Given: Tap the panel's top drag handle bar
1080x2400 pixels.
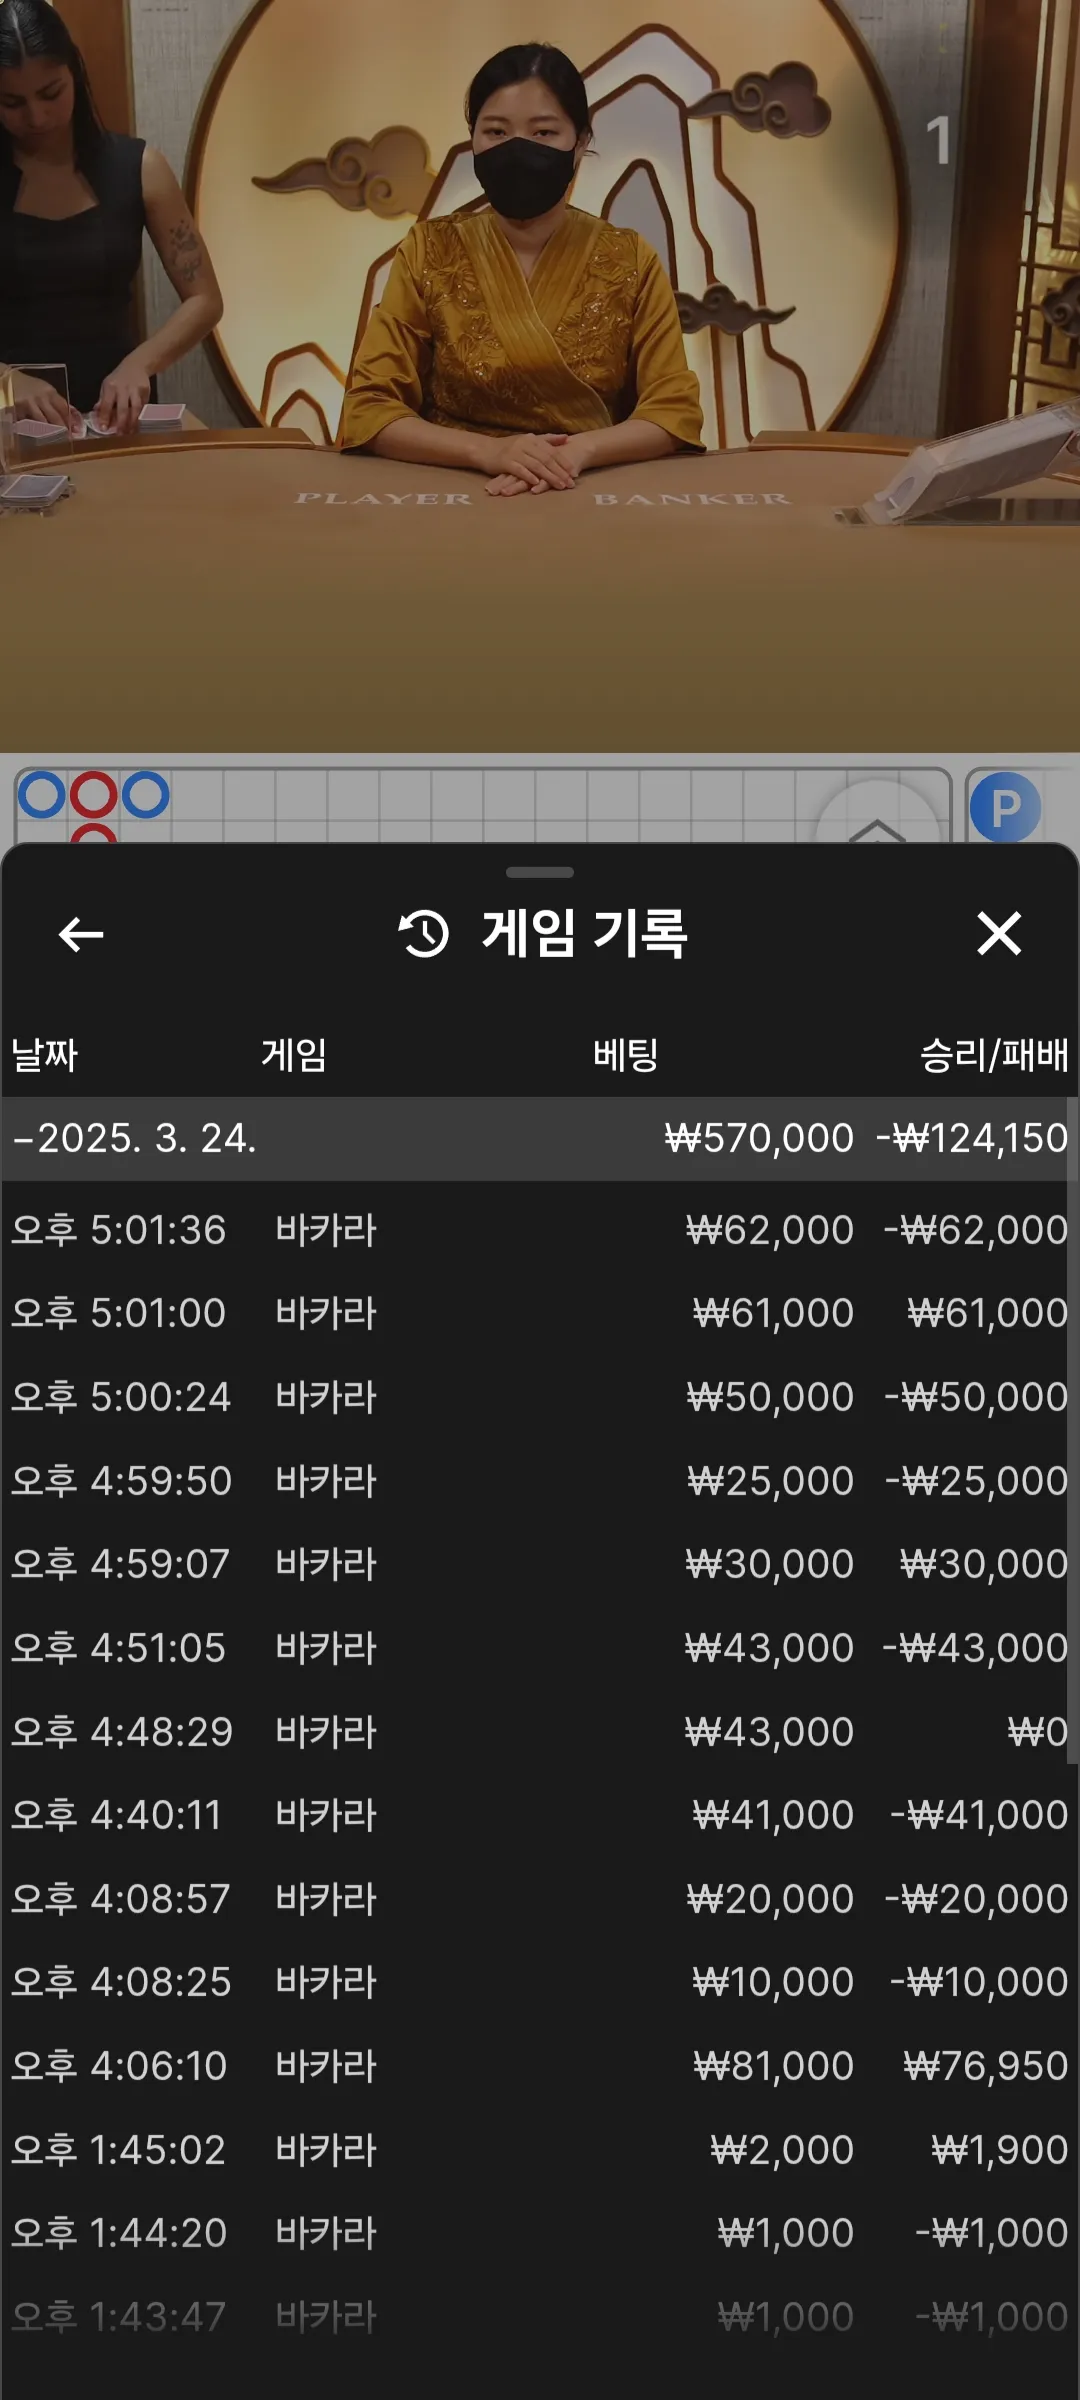Looking at the screenshot, I should coord(540,872).
